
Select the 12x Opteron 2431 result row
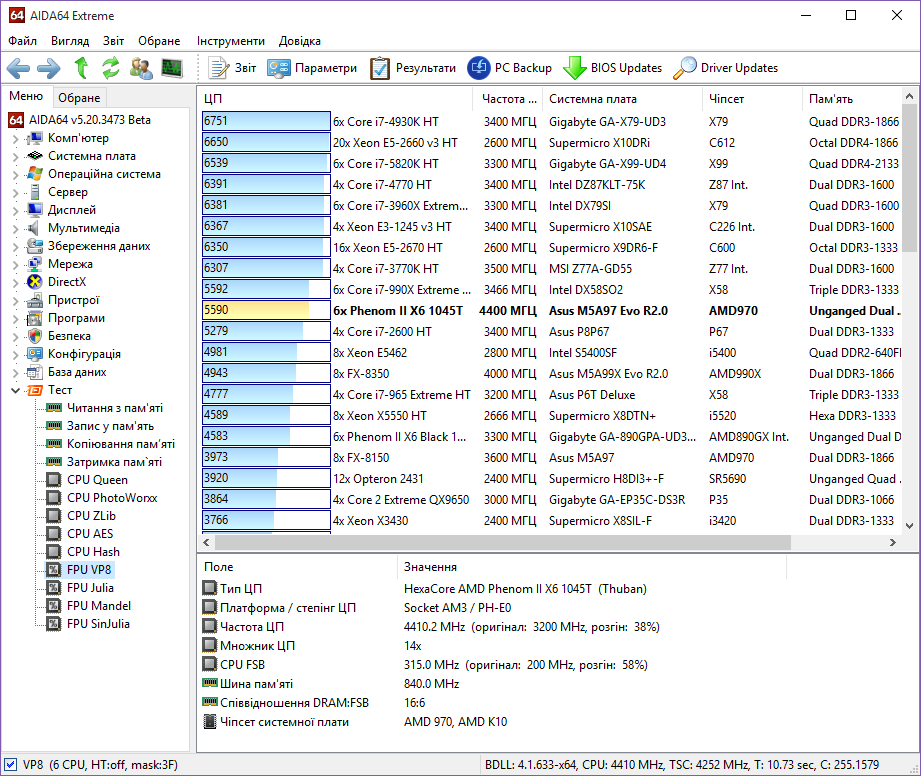552,479
